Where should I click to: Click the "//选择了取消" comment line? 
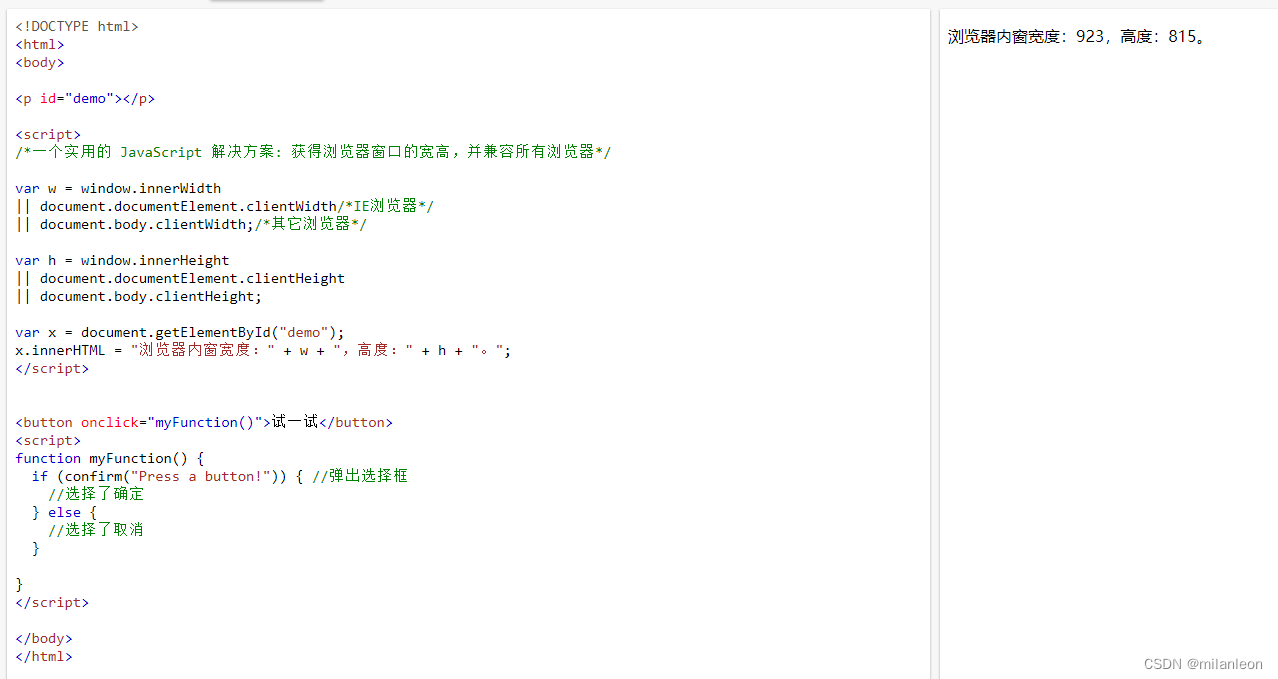coord(96,530)
